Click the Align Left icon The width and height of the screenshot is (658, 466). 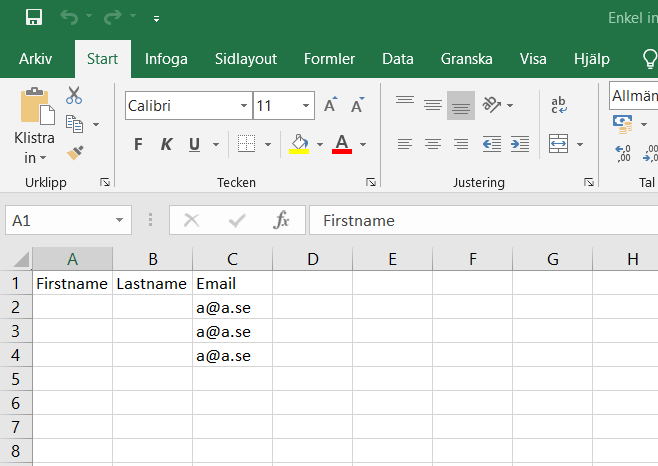(x=405, y=144)
